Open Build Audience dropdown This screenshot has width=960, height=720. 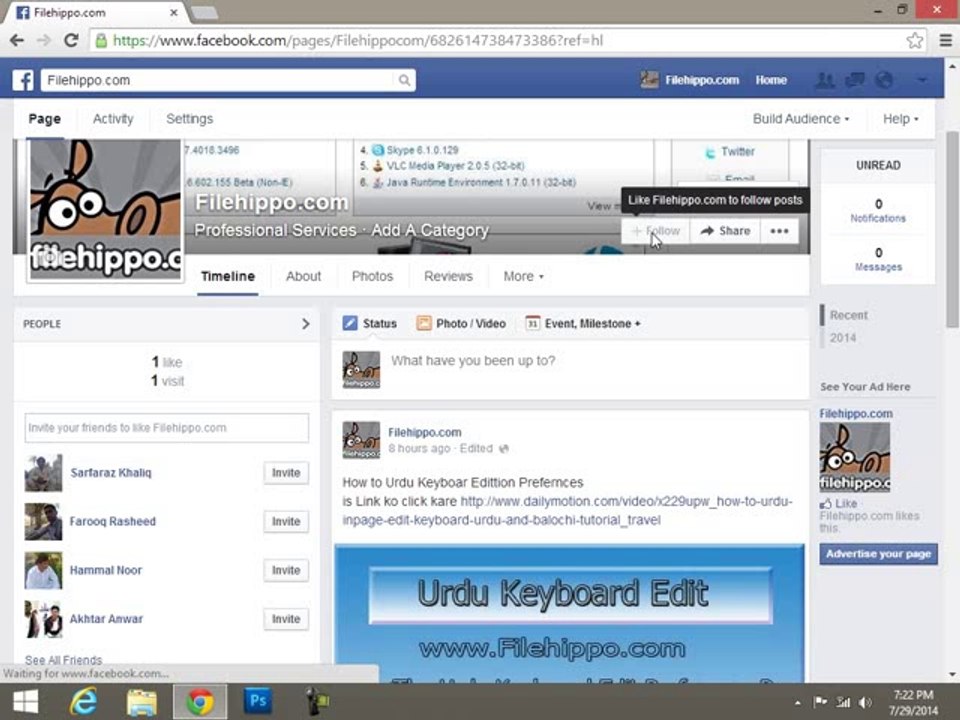(x=801, y=119)
